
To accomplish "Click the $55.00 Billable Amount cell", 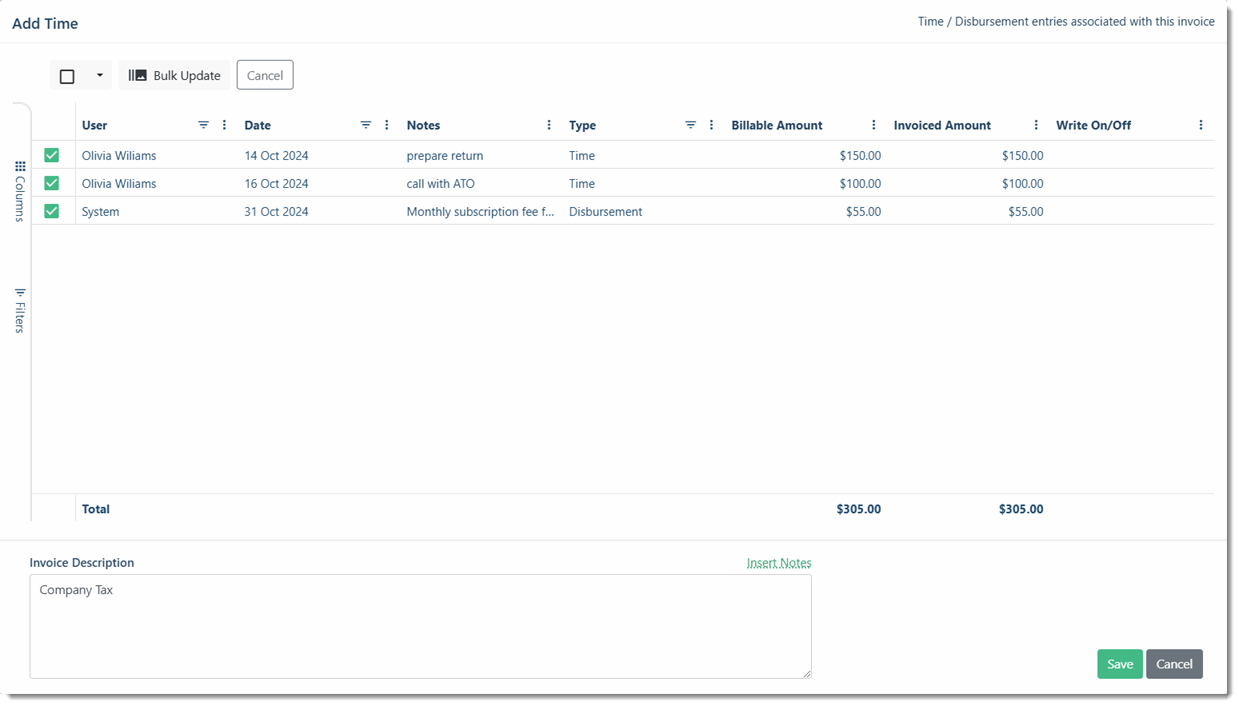I will [864, 211].
